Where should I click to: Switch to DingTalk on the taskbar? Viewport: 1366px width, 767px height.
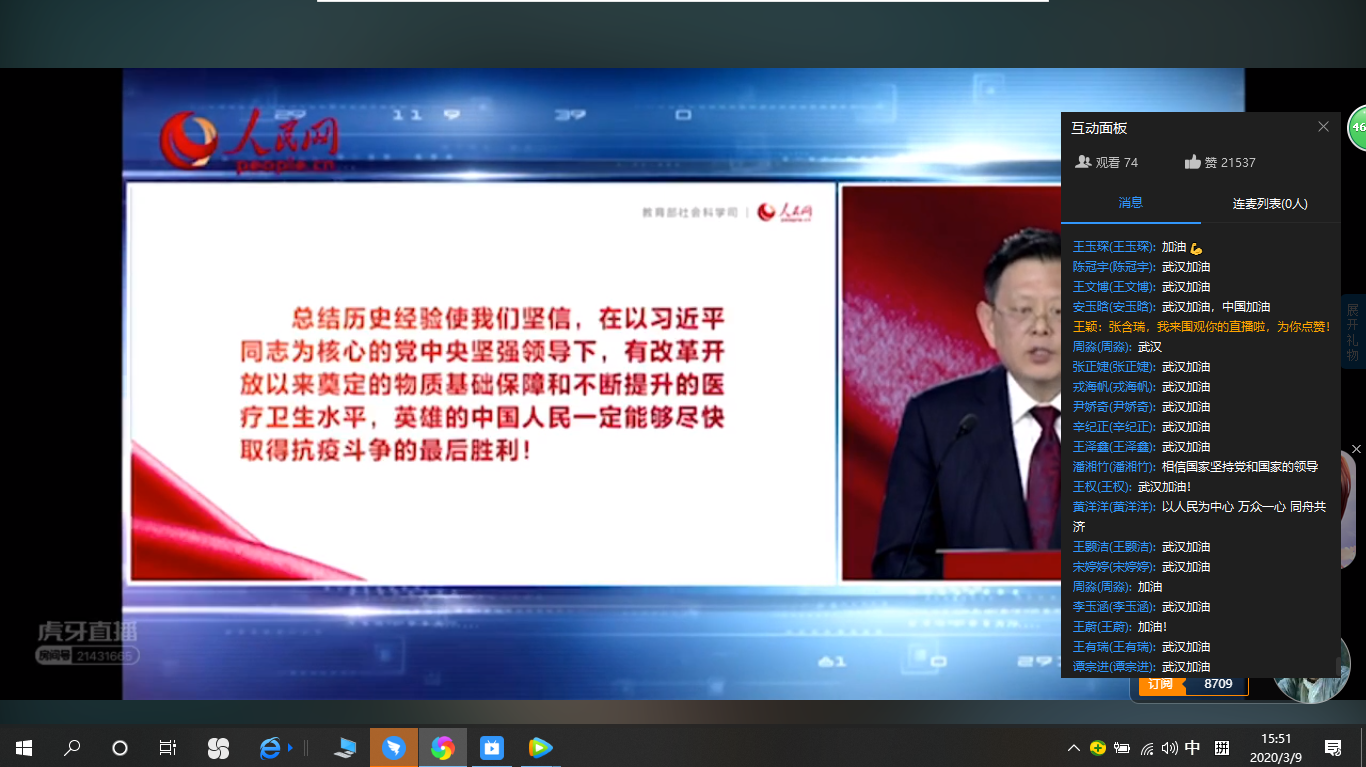[394, 747]
